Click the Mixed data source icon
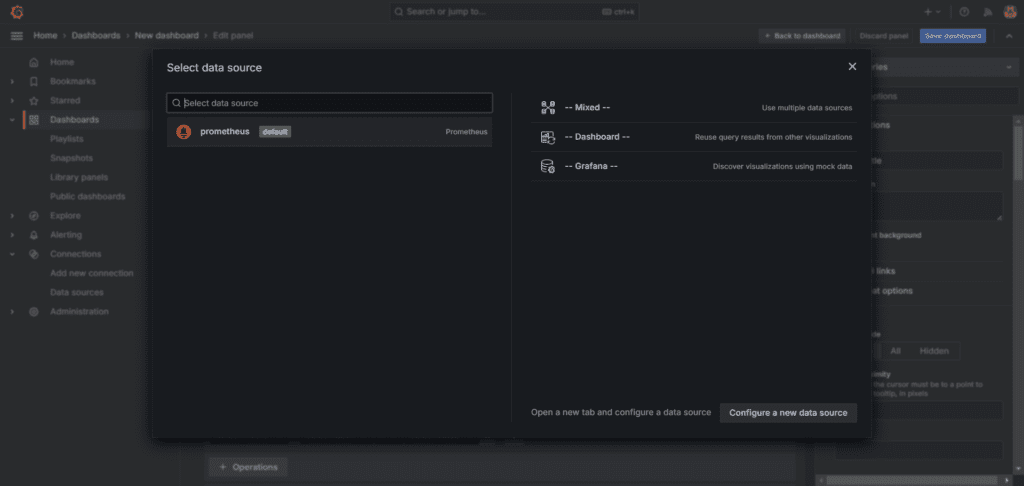This screenshot has height=486, width=1024. (547, 108)
